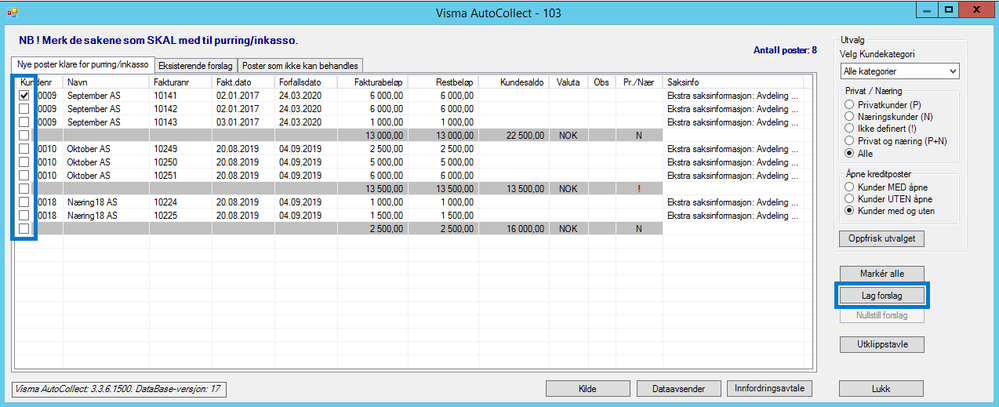Viewport: 999px width, 407px height.
Task: Click the Dataavsender button
Action: tap(679, 388)
